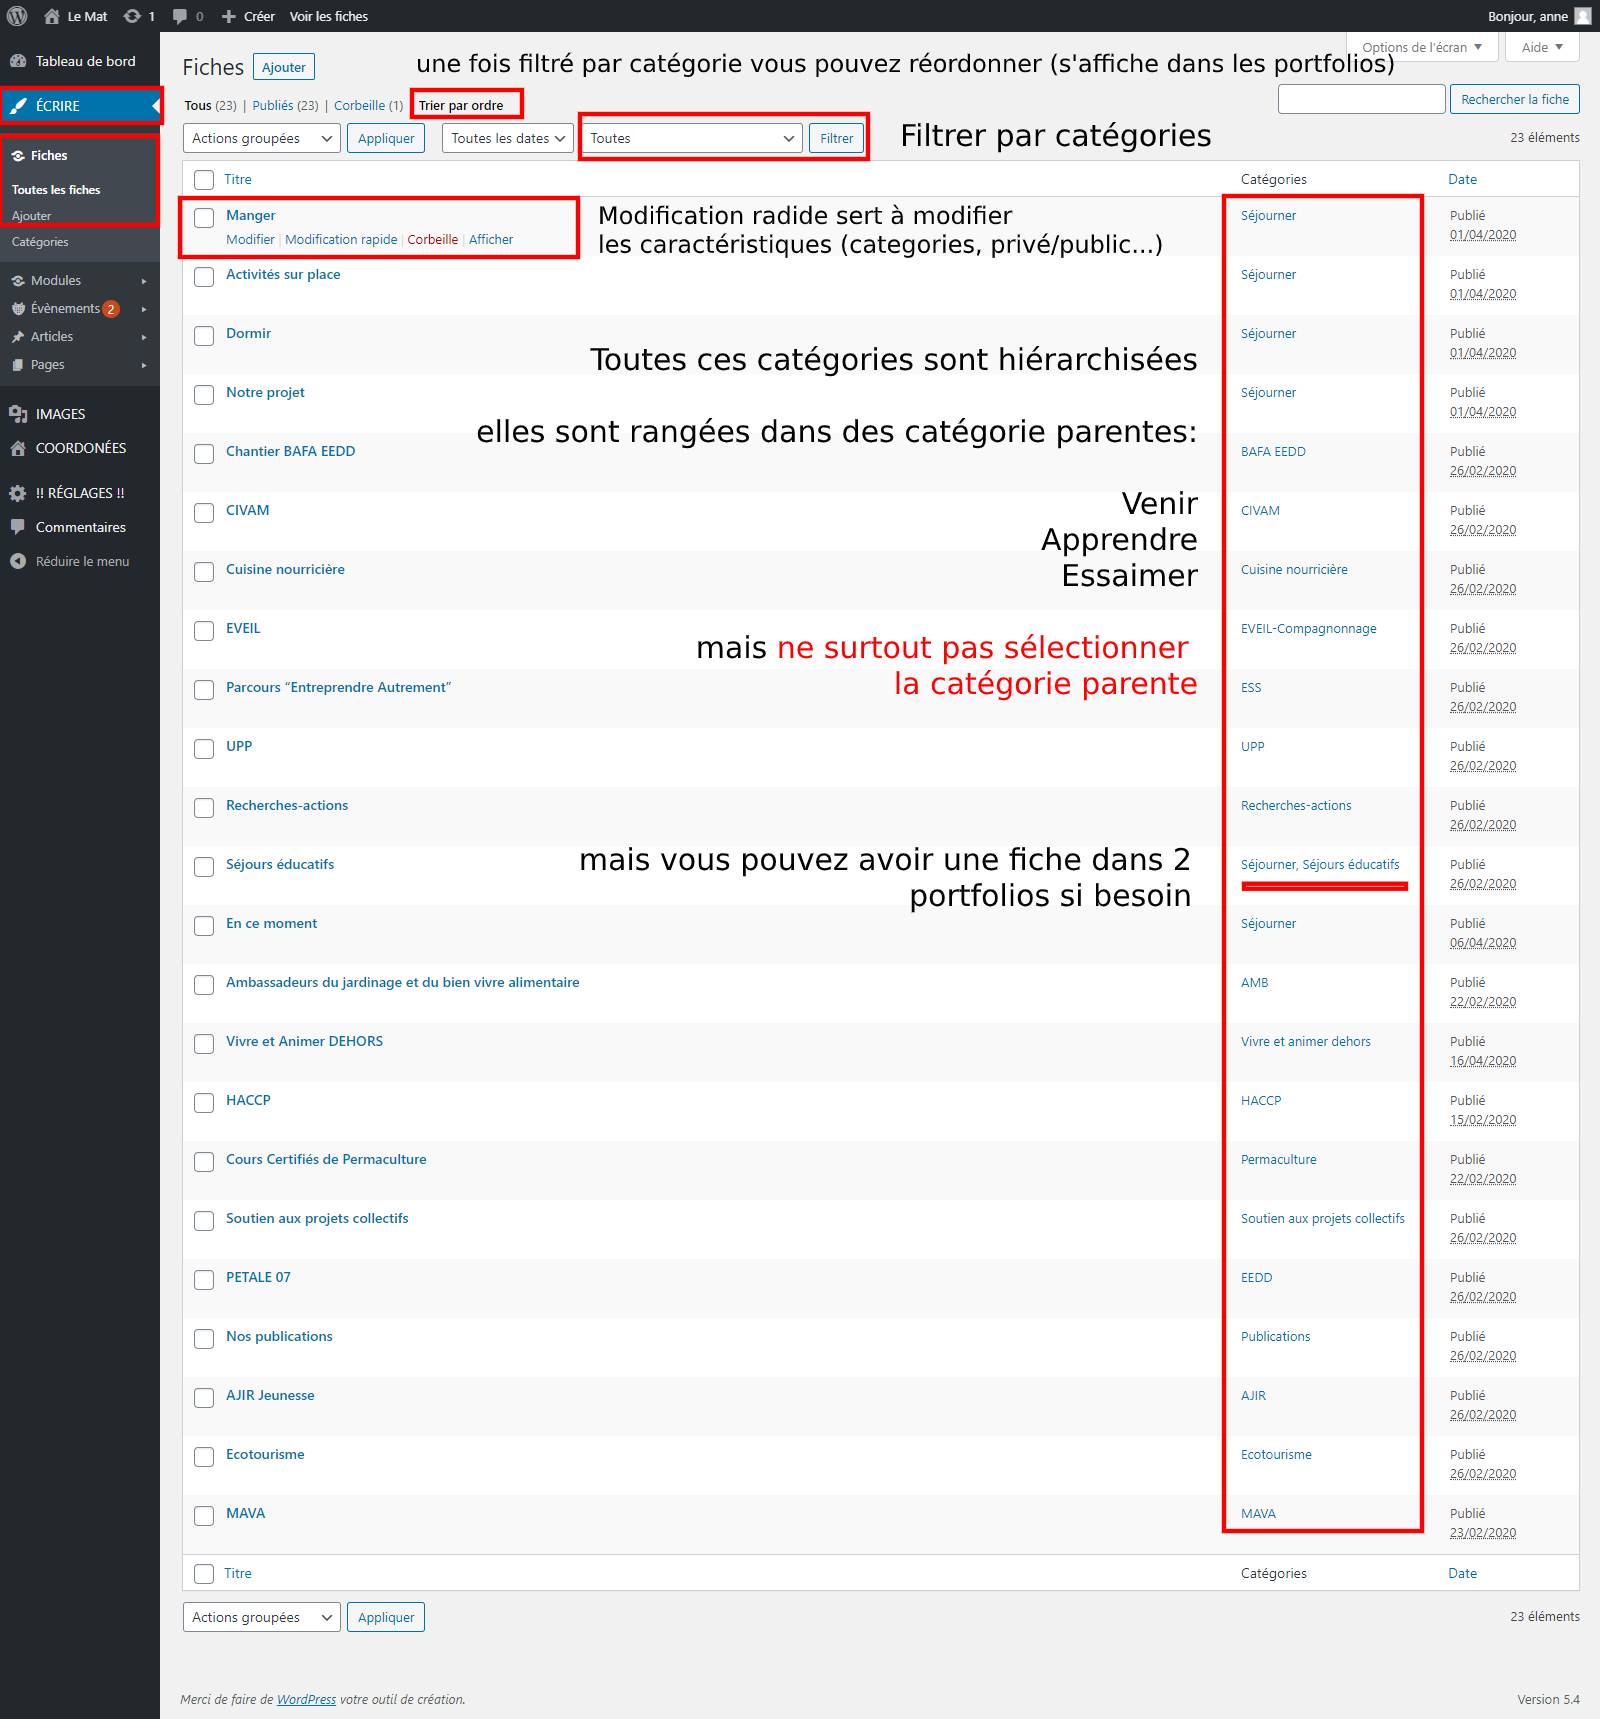
Task: Open the Ajouter submenu item in sidebar
Action: click(x=31, y=216)
